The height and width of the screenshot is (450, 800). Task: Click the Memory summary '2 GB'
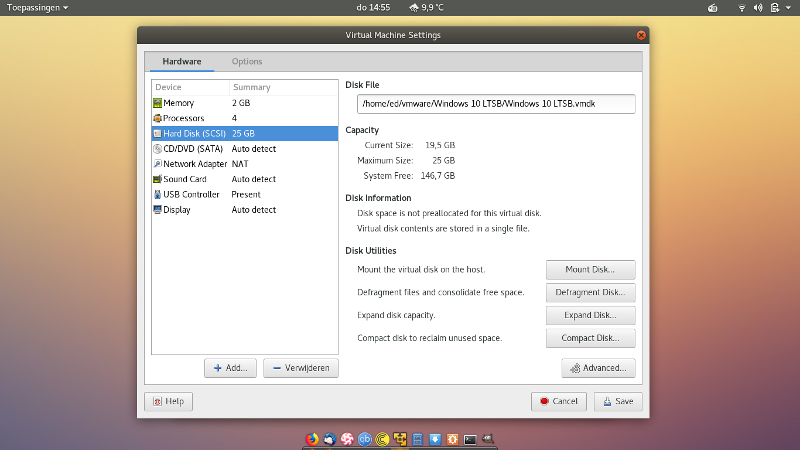tap(241, 103)
